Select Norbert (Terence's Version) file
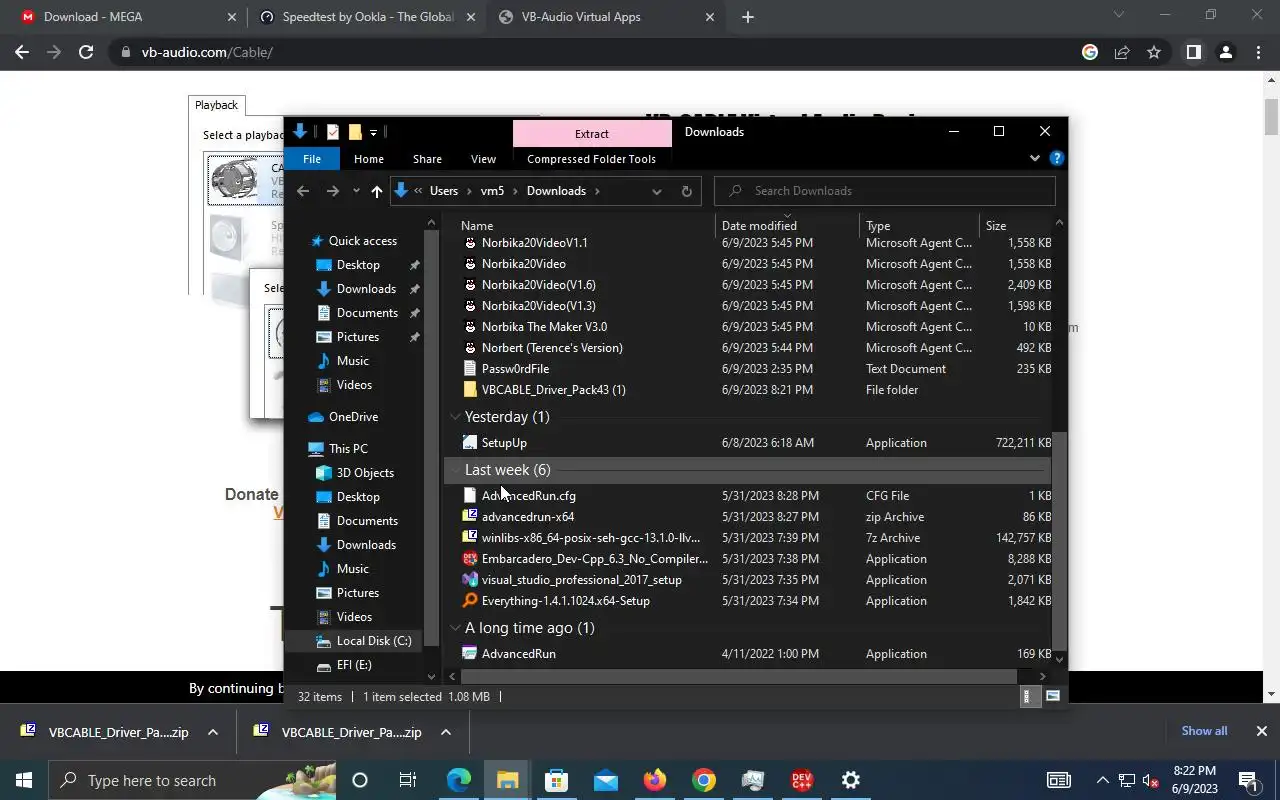Viewport: 1280px width, 800px height. (552, 348)
